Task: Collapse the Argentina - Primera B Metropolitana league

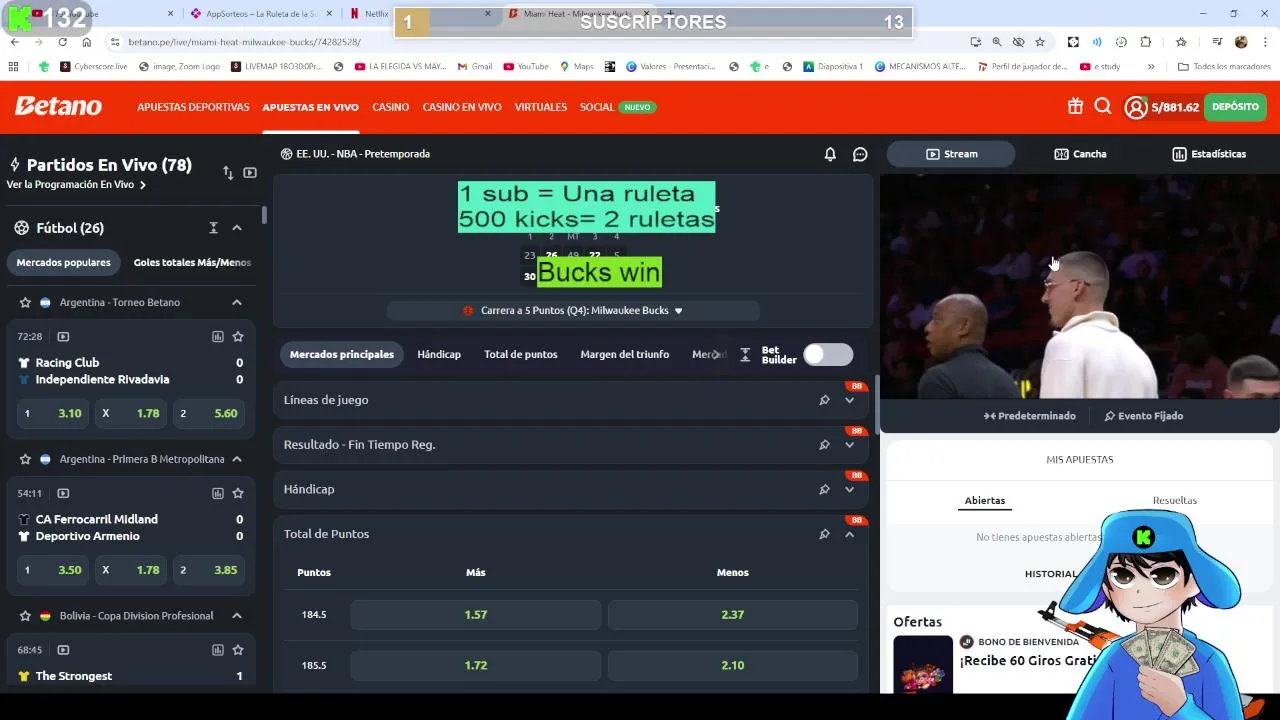Action: pyautogui.click(x=237, y=459)
